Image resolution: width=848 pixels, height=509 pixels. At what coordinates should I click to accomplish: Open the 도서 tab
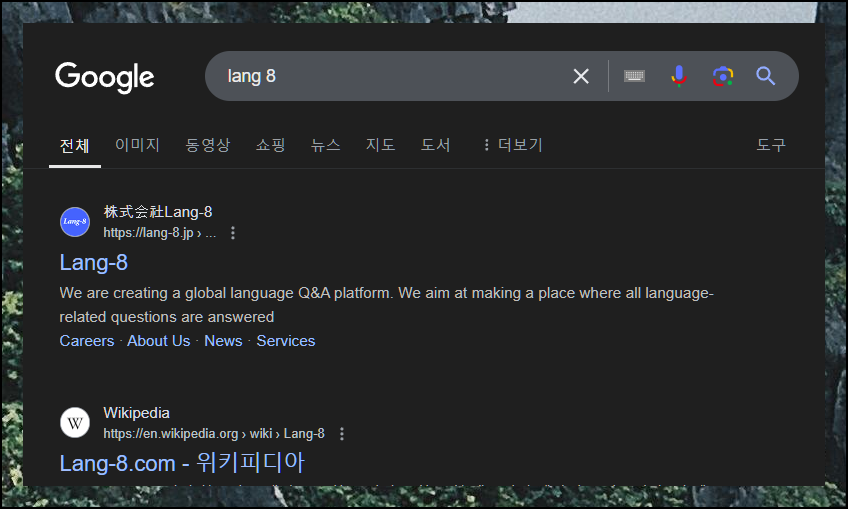click(x=435, y=145)
